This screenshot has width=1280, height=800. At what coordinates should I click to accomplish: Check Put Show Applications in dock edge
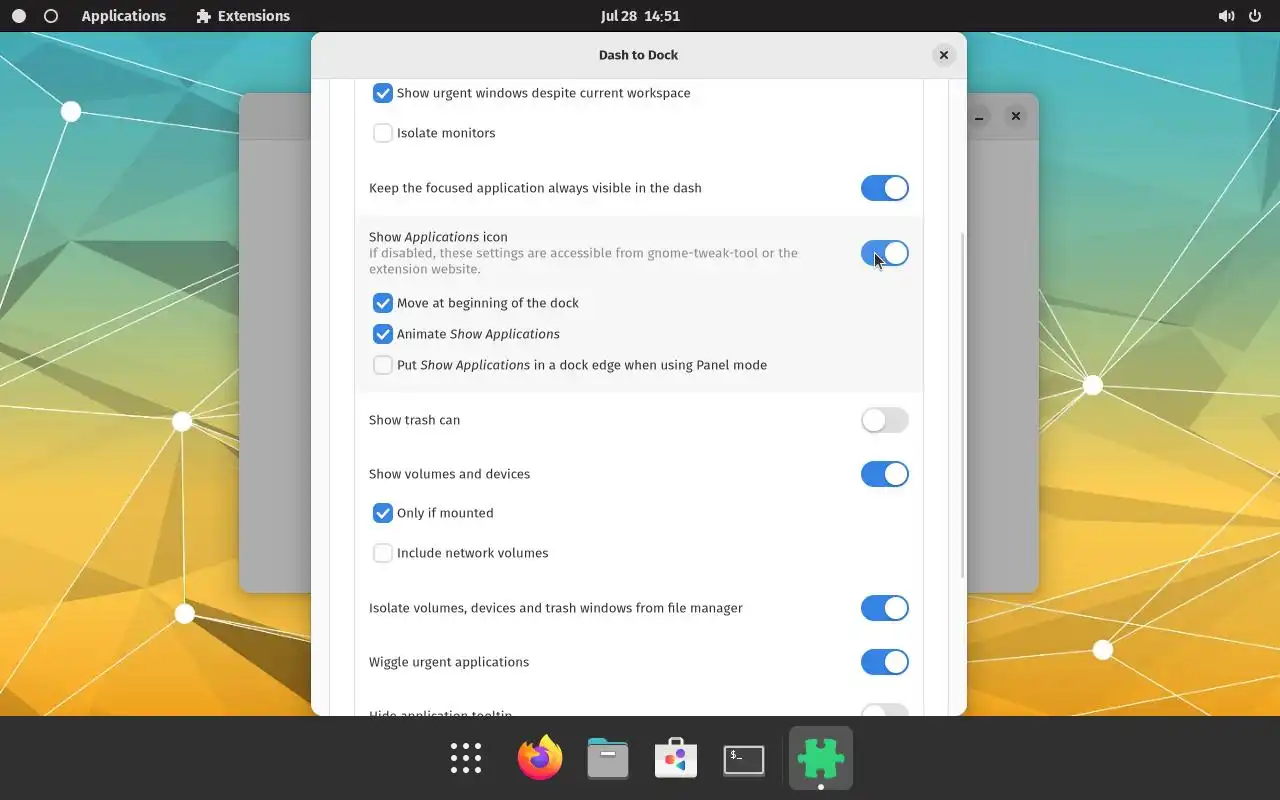[x=382, y=365]
